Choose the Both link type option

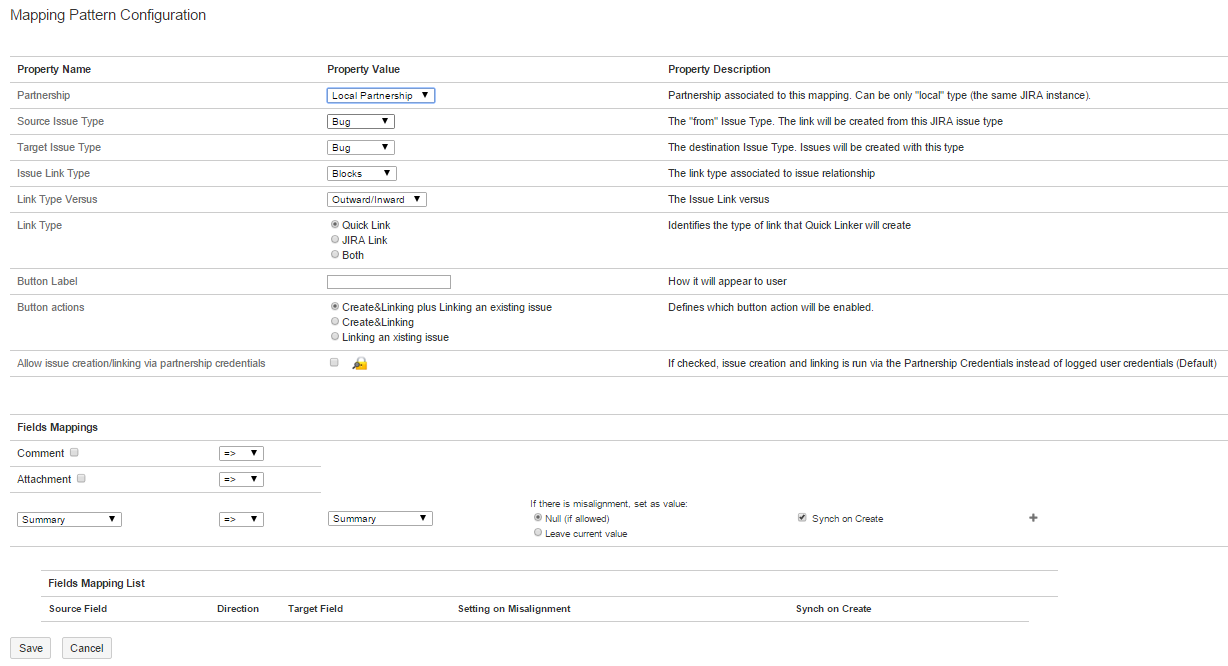[335, 255]
